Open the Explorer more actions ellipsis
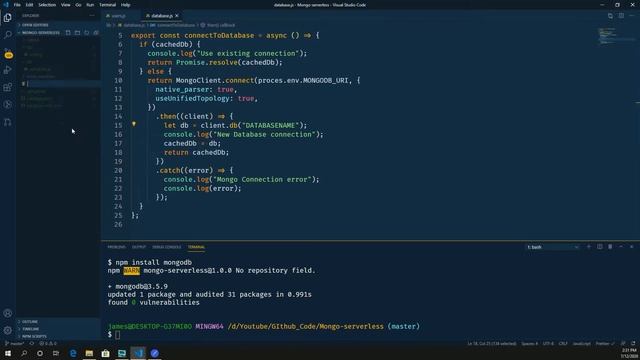This screenshot has height=360, width=640. 92,16
